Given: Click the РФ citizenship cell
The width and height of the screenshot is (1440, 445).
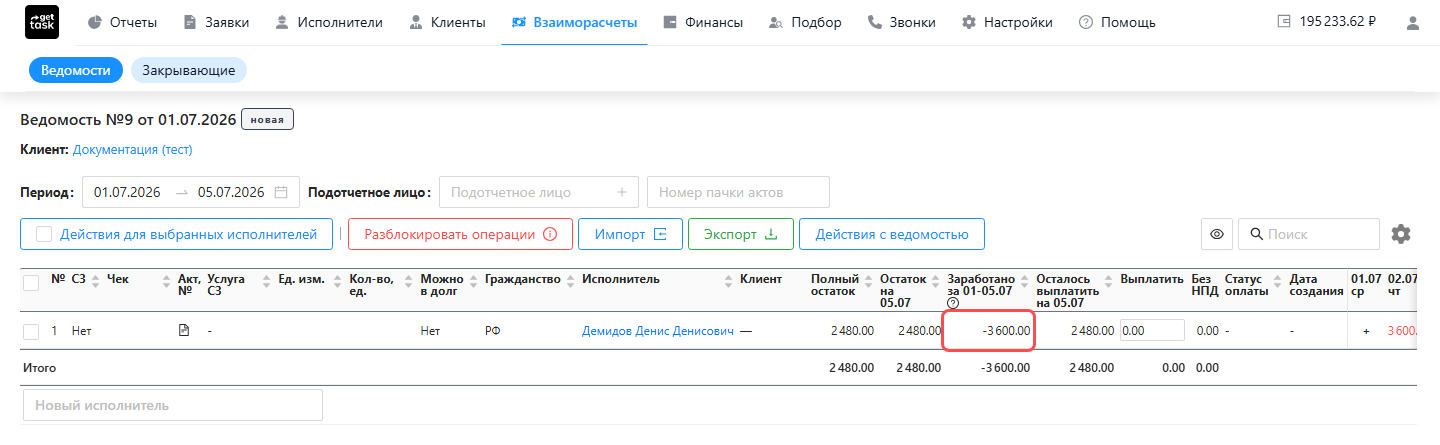Looking at the screenshot, I should [x=493, y=330].
